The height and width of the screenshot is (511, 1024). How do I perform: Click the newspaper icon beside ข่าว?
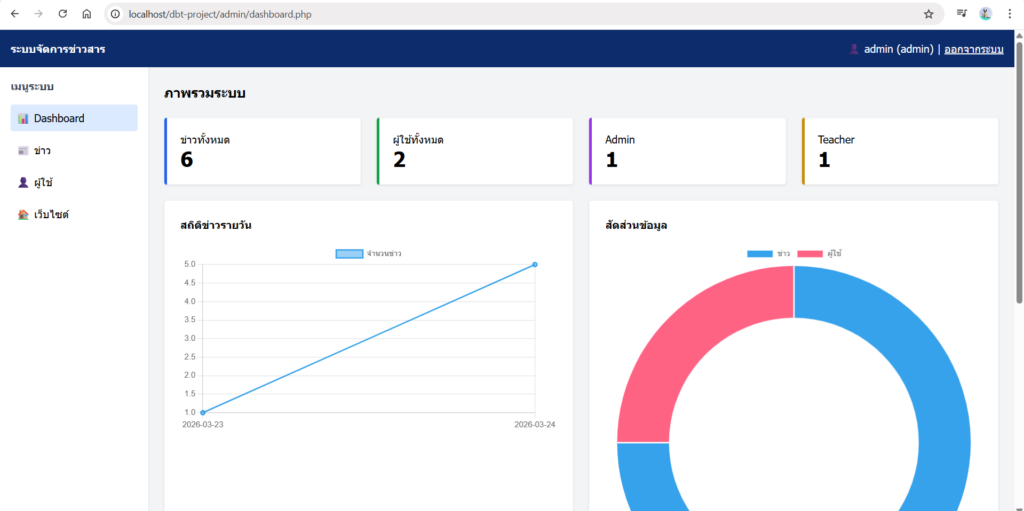pos(23,151)
